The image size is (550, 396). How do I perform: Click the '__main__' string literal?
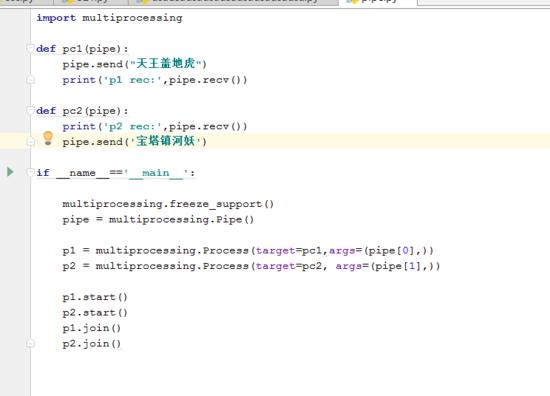coord(156,173)
